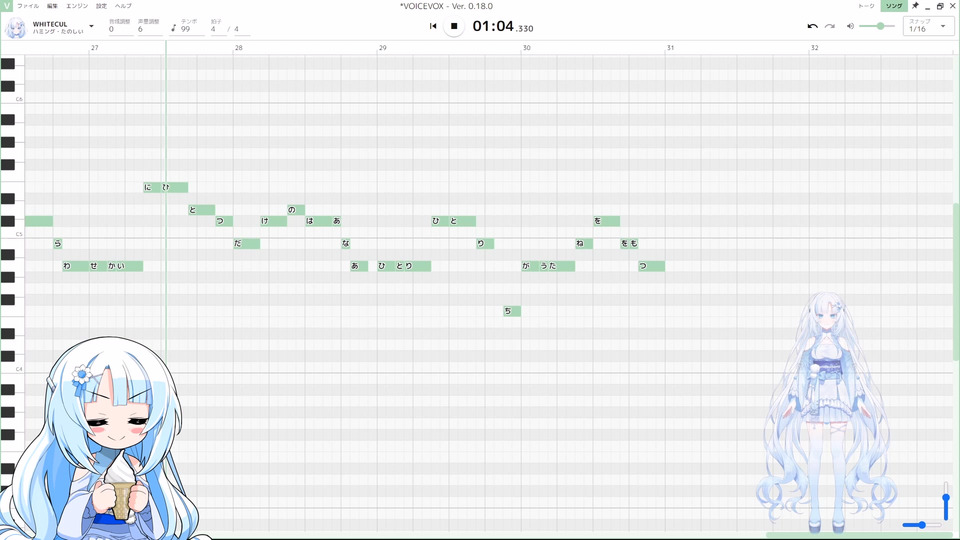Select the な note
Image resolution: width=960 pixels, height=540 pixels.
tap(345, 244)
